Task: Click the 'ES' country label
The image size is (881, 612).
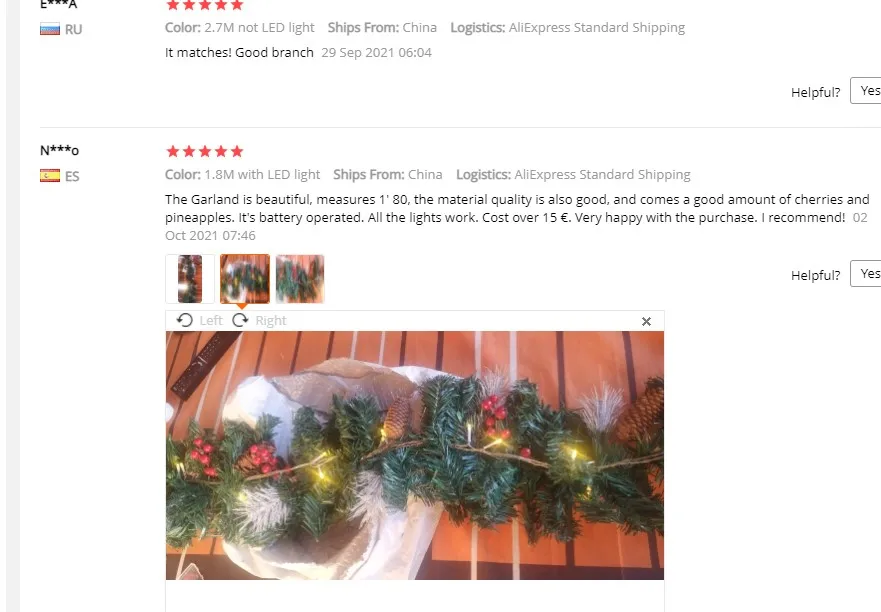Action: coord(72,176)
